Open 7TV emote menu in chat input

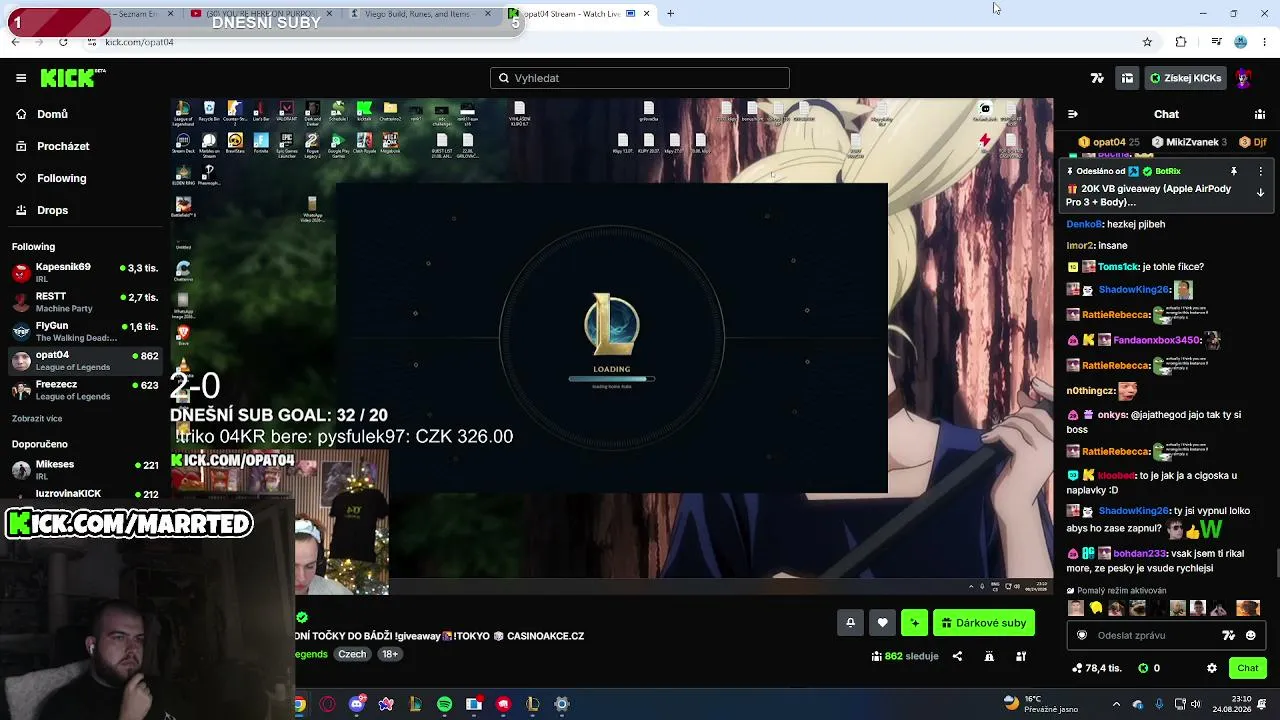(1229, 635)
